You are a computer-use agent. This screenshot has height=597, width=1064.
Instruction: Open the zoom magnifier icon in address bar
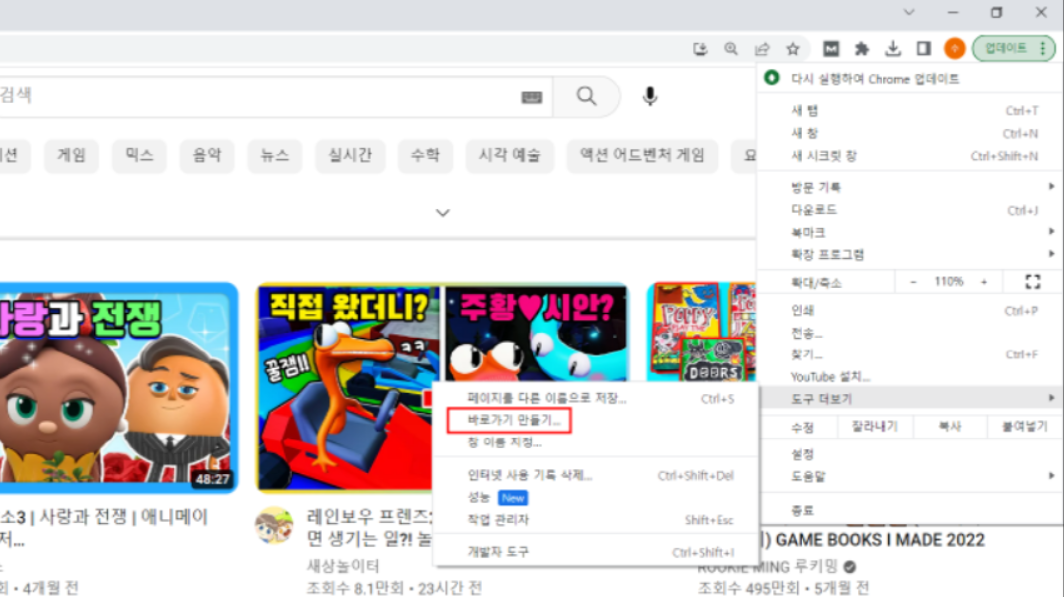click(x=731, y=49)
